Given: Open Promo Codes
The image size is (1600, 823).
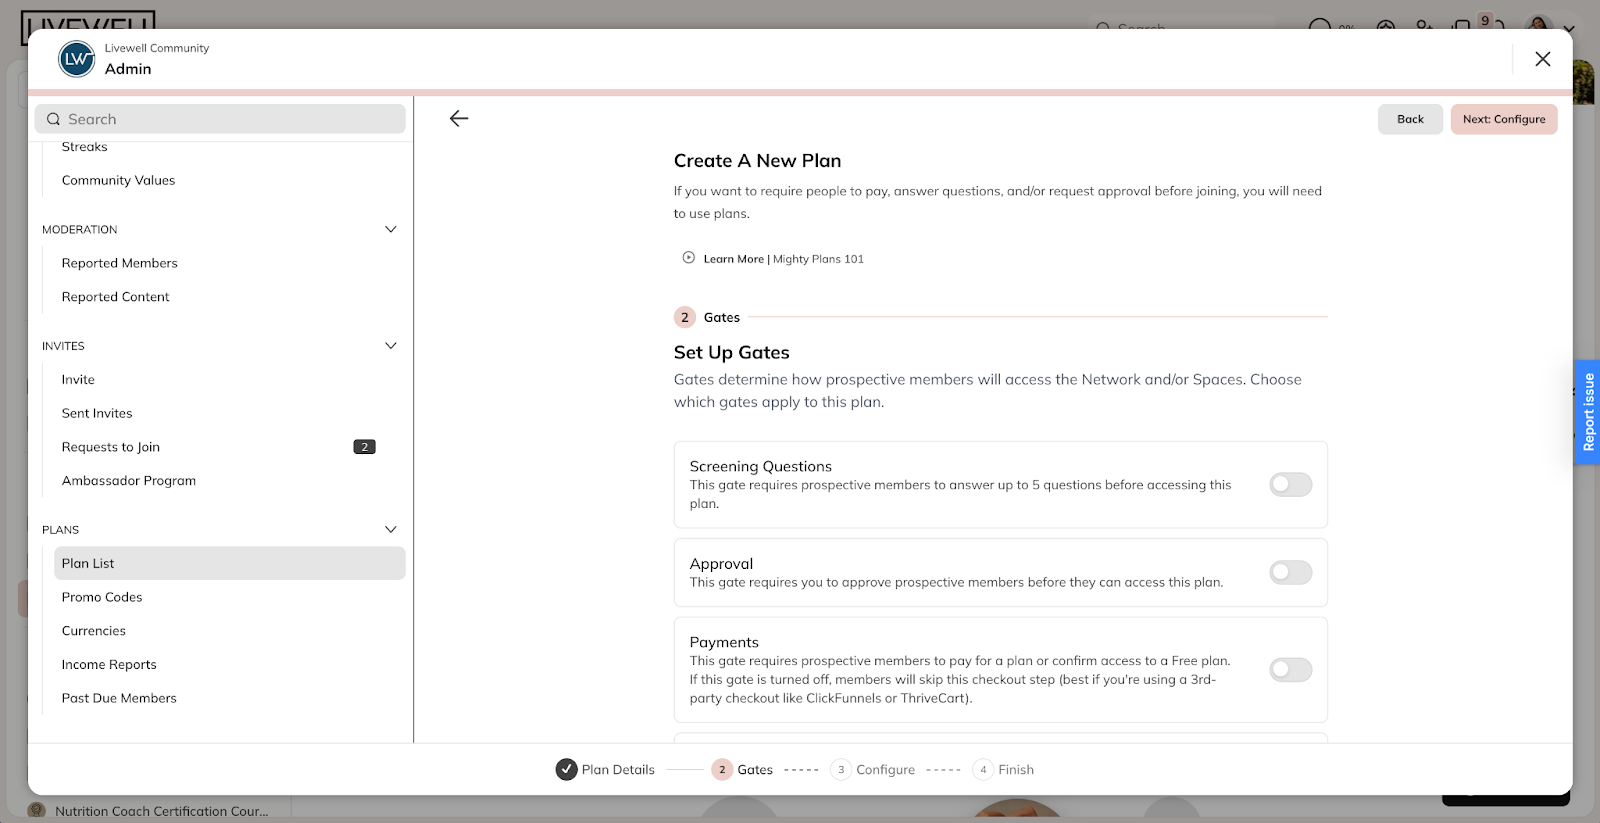Looking at the screenshot, I should 102,597.
